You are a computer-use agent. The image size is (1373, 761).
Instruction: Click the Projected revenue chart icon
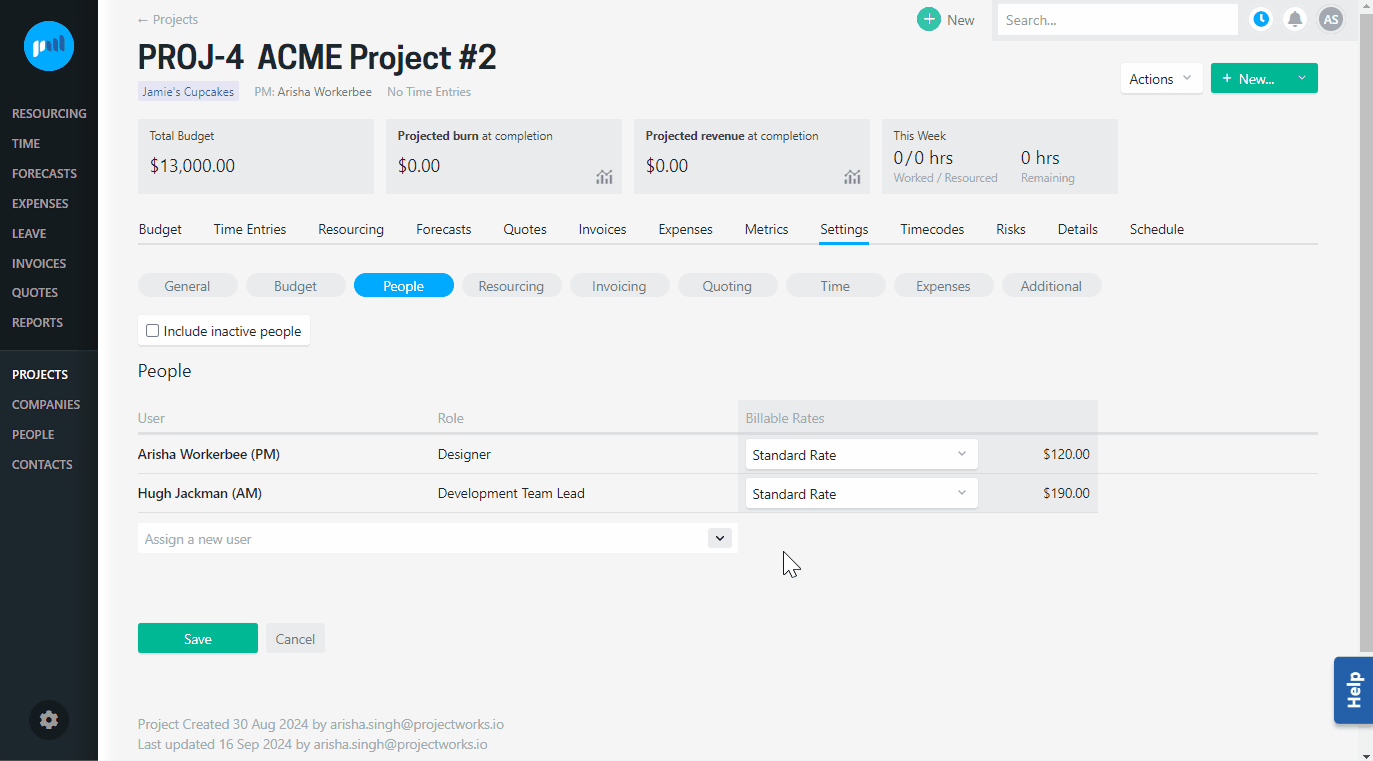pyautogui.click(x=852, y=177)
